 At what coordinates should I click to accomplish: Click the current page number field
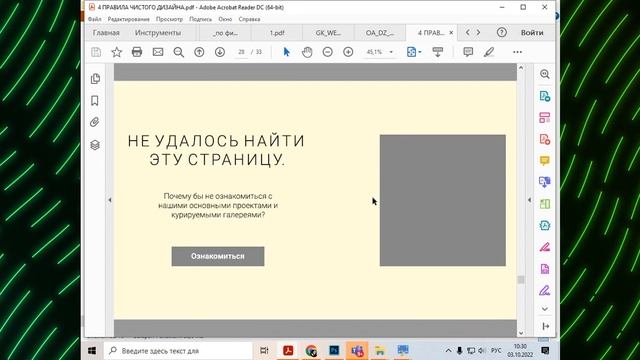tap(241, 52)
